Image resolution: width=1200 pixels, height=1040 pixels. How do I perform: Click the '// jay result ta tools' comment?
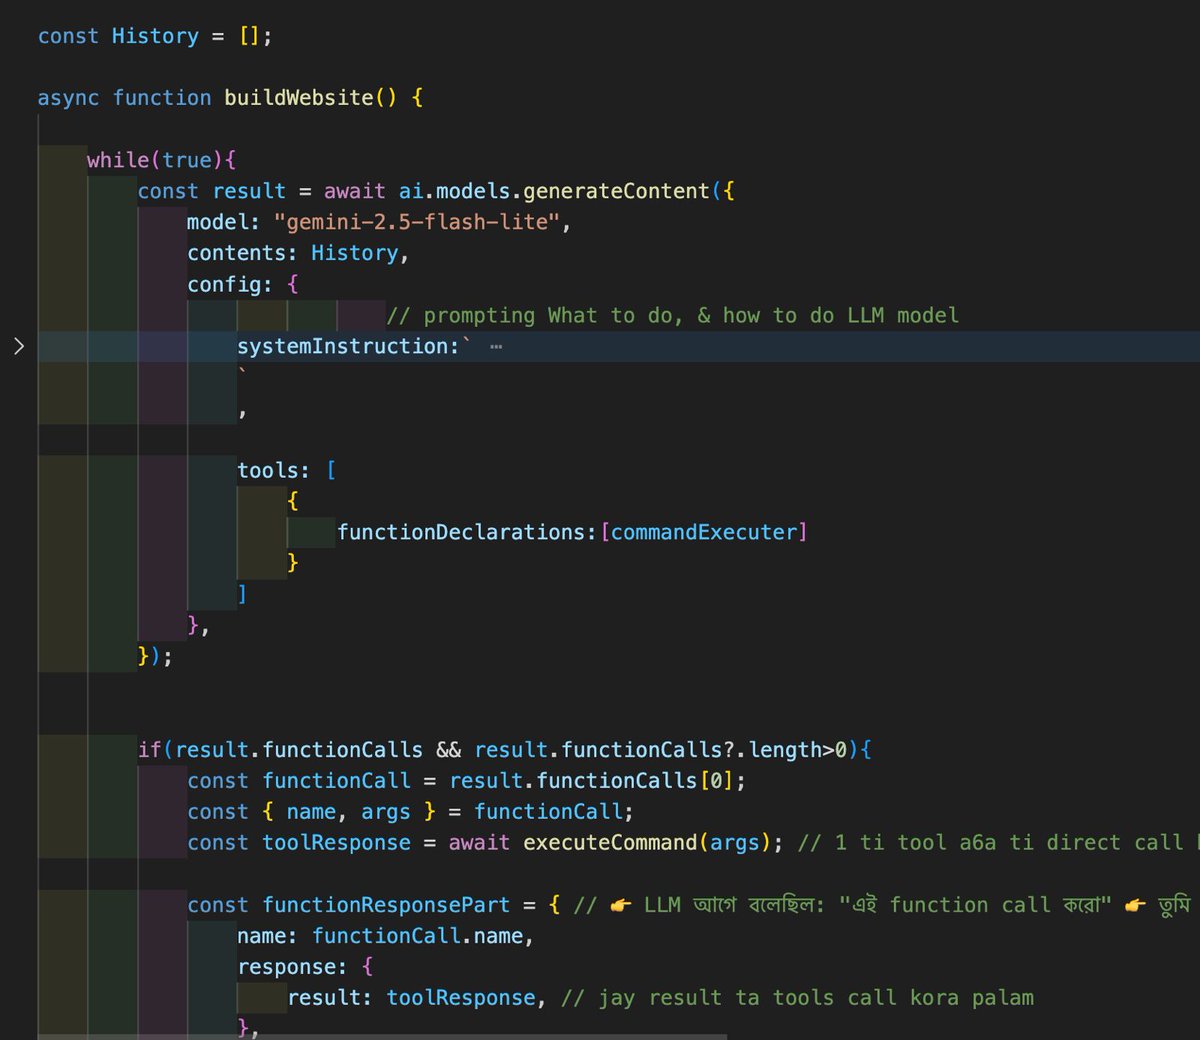tap(798, 998)
